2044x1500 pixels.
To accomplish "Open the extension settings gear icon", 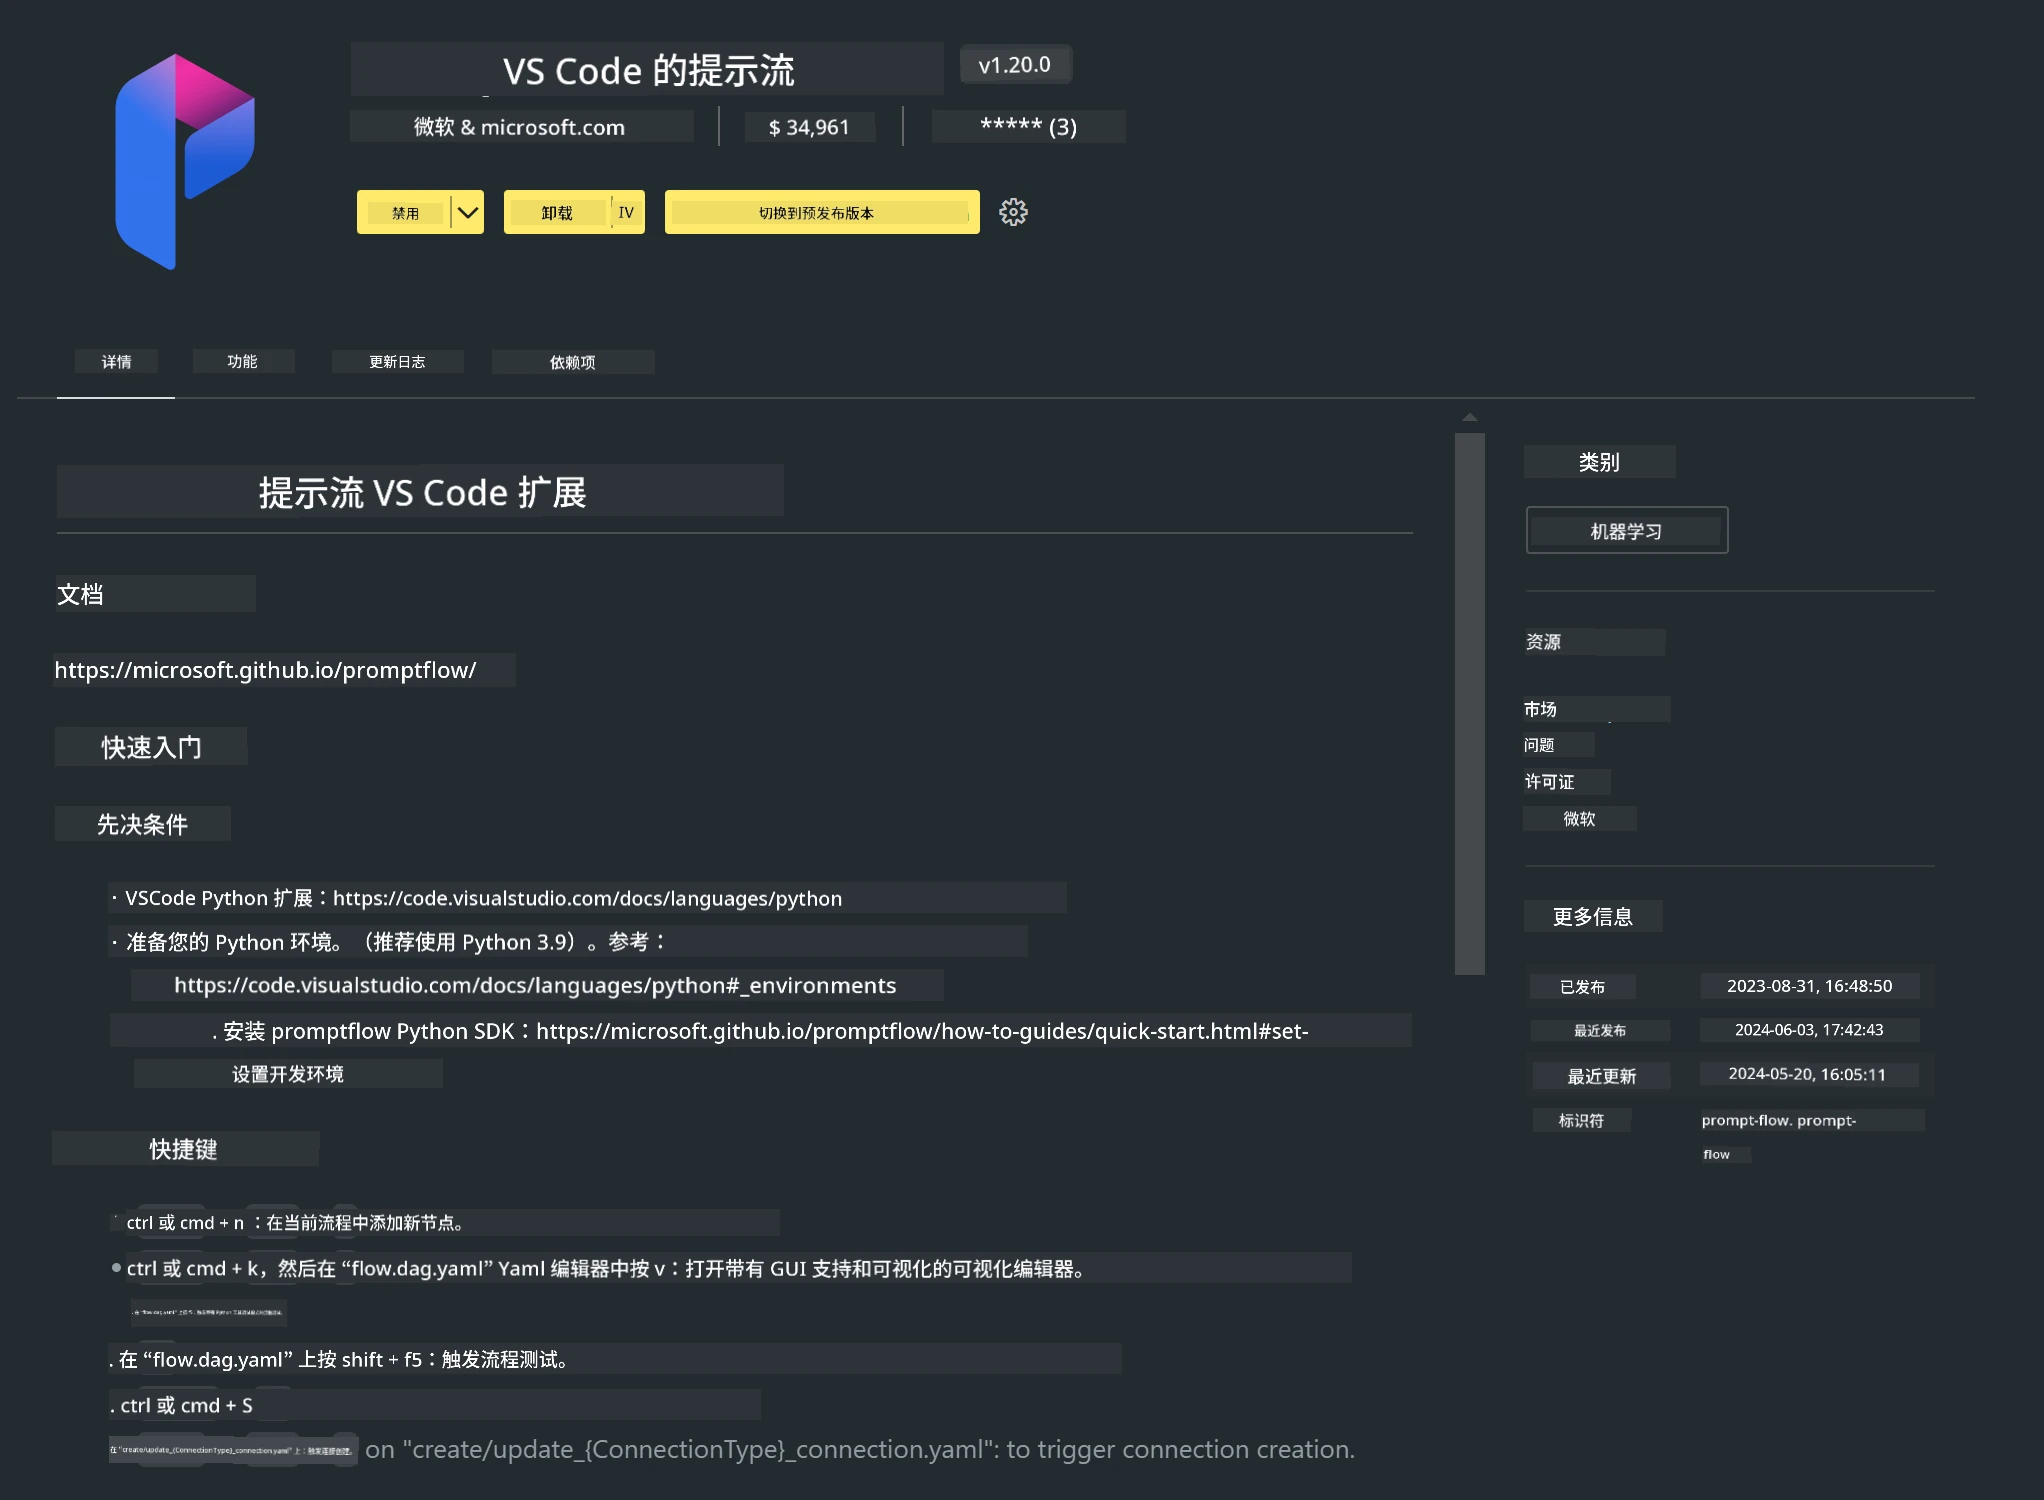I will coord(1013,212).
